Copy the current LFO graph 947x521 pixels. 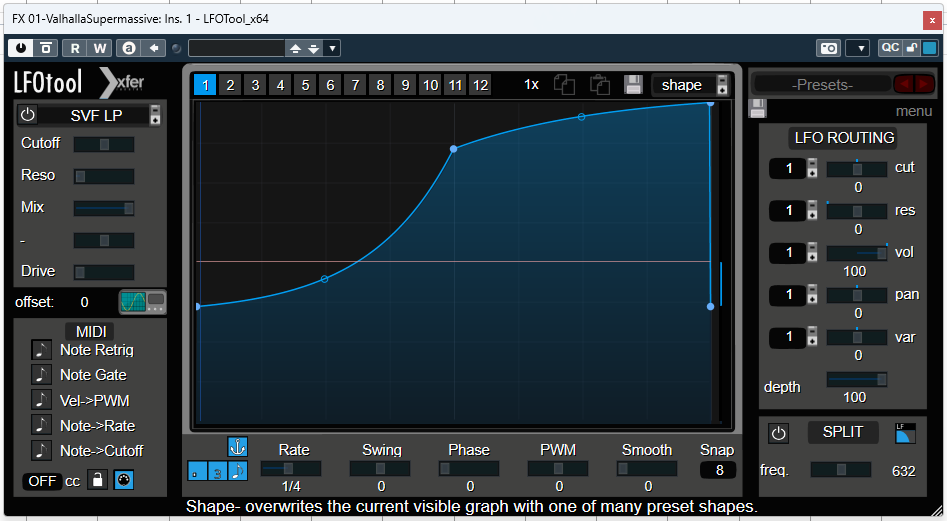(564, 85)
